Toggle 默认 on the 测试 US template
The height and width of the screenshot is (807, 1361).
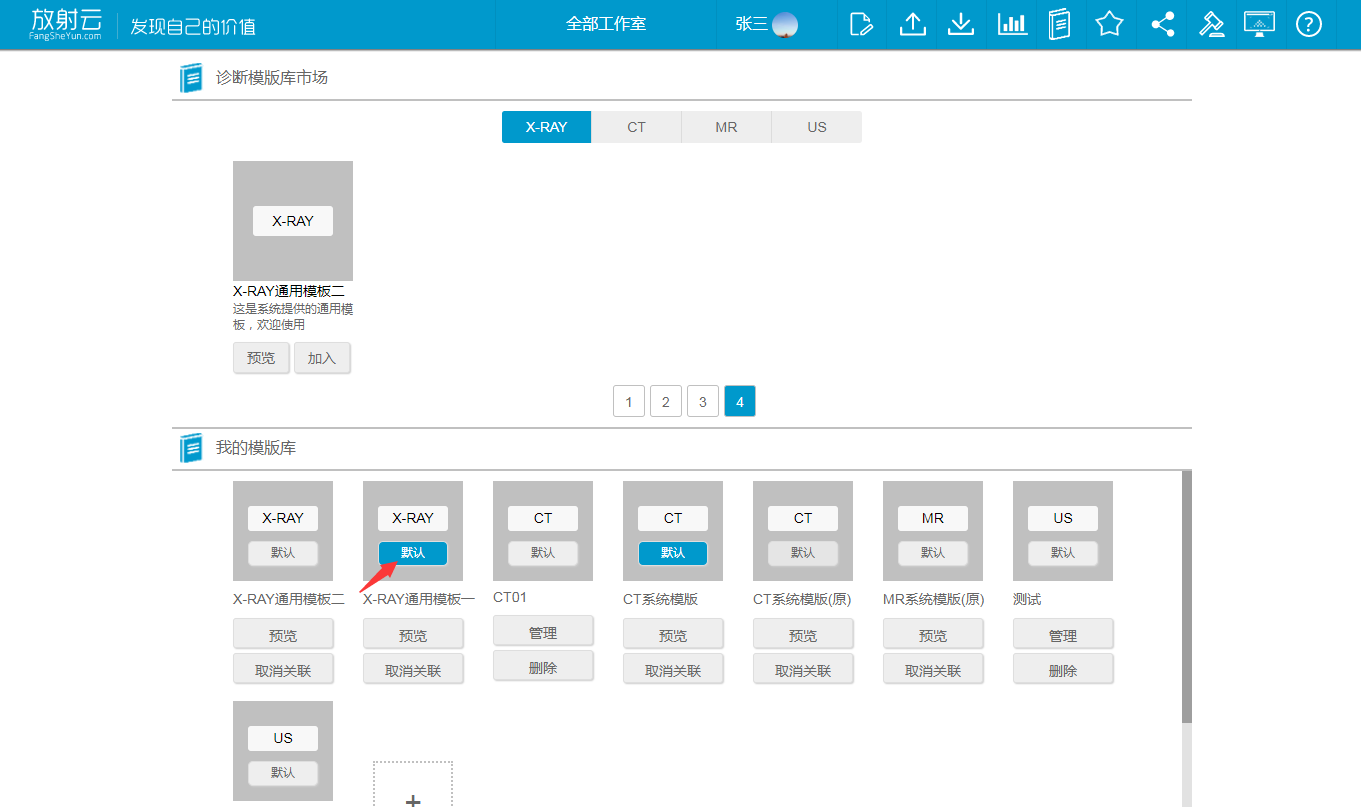(1063, 553)
